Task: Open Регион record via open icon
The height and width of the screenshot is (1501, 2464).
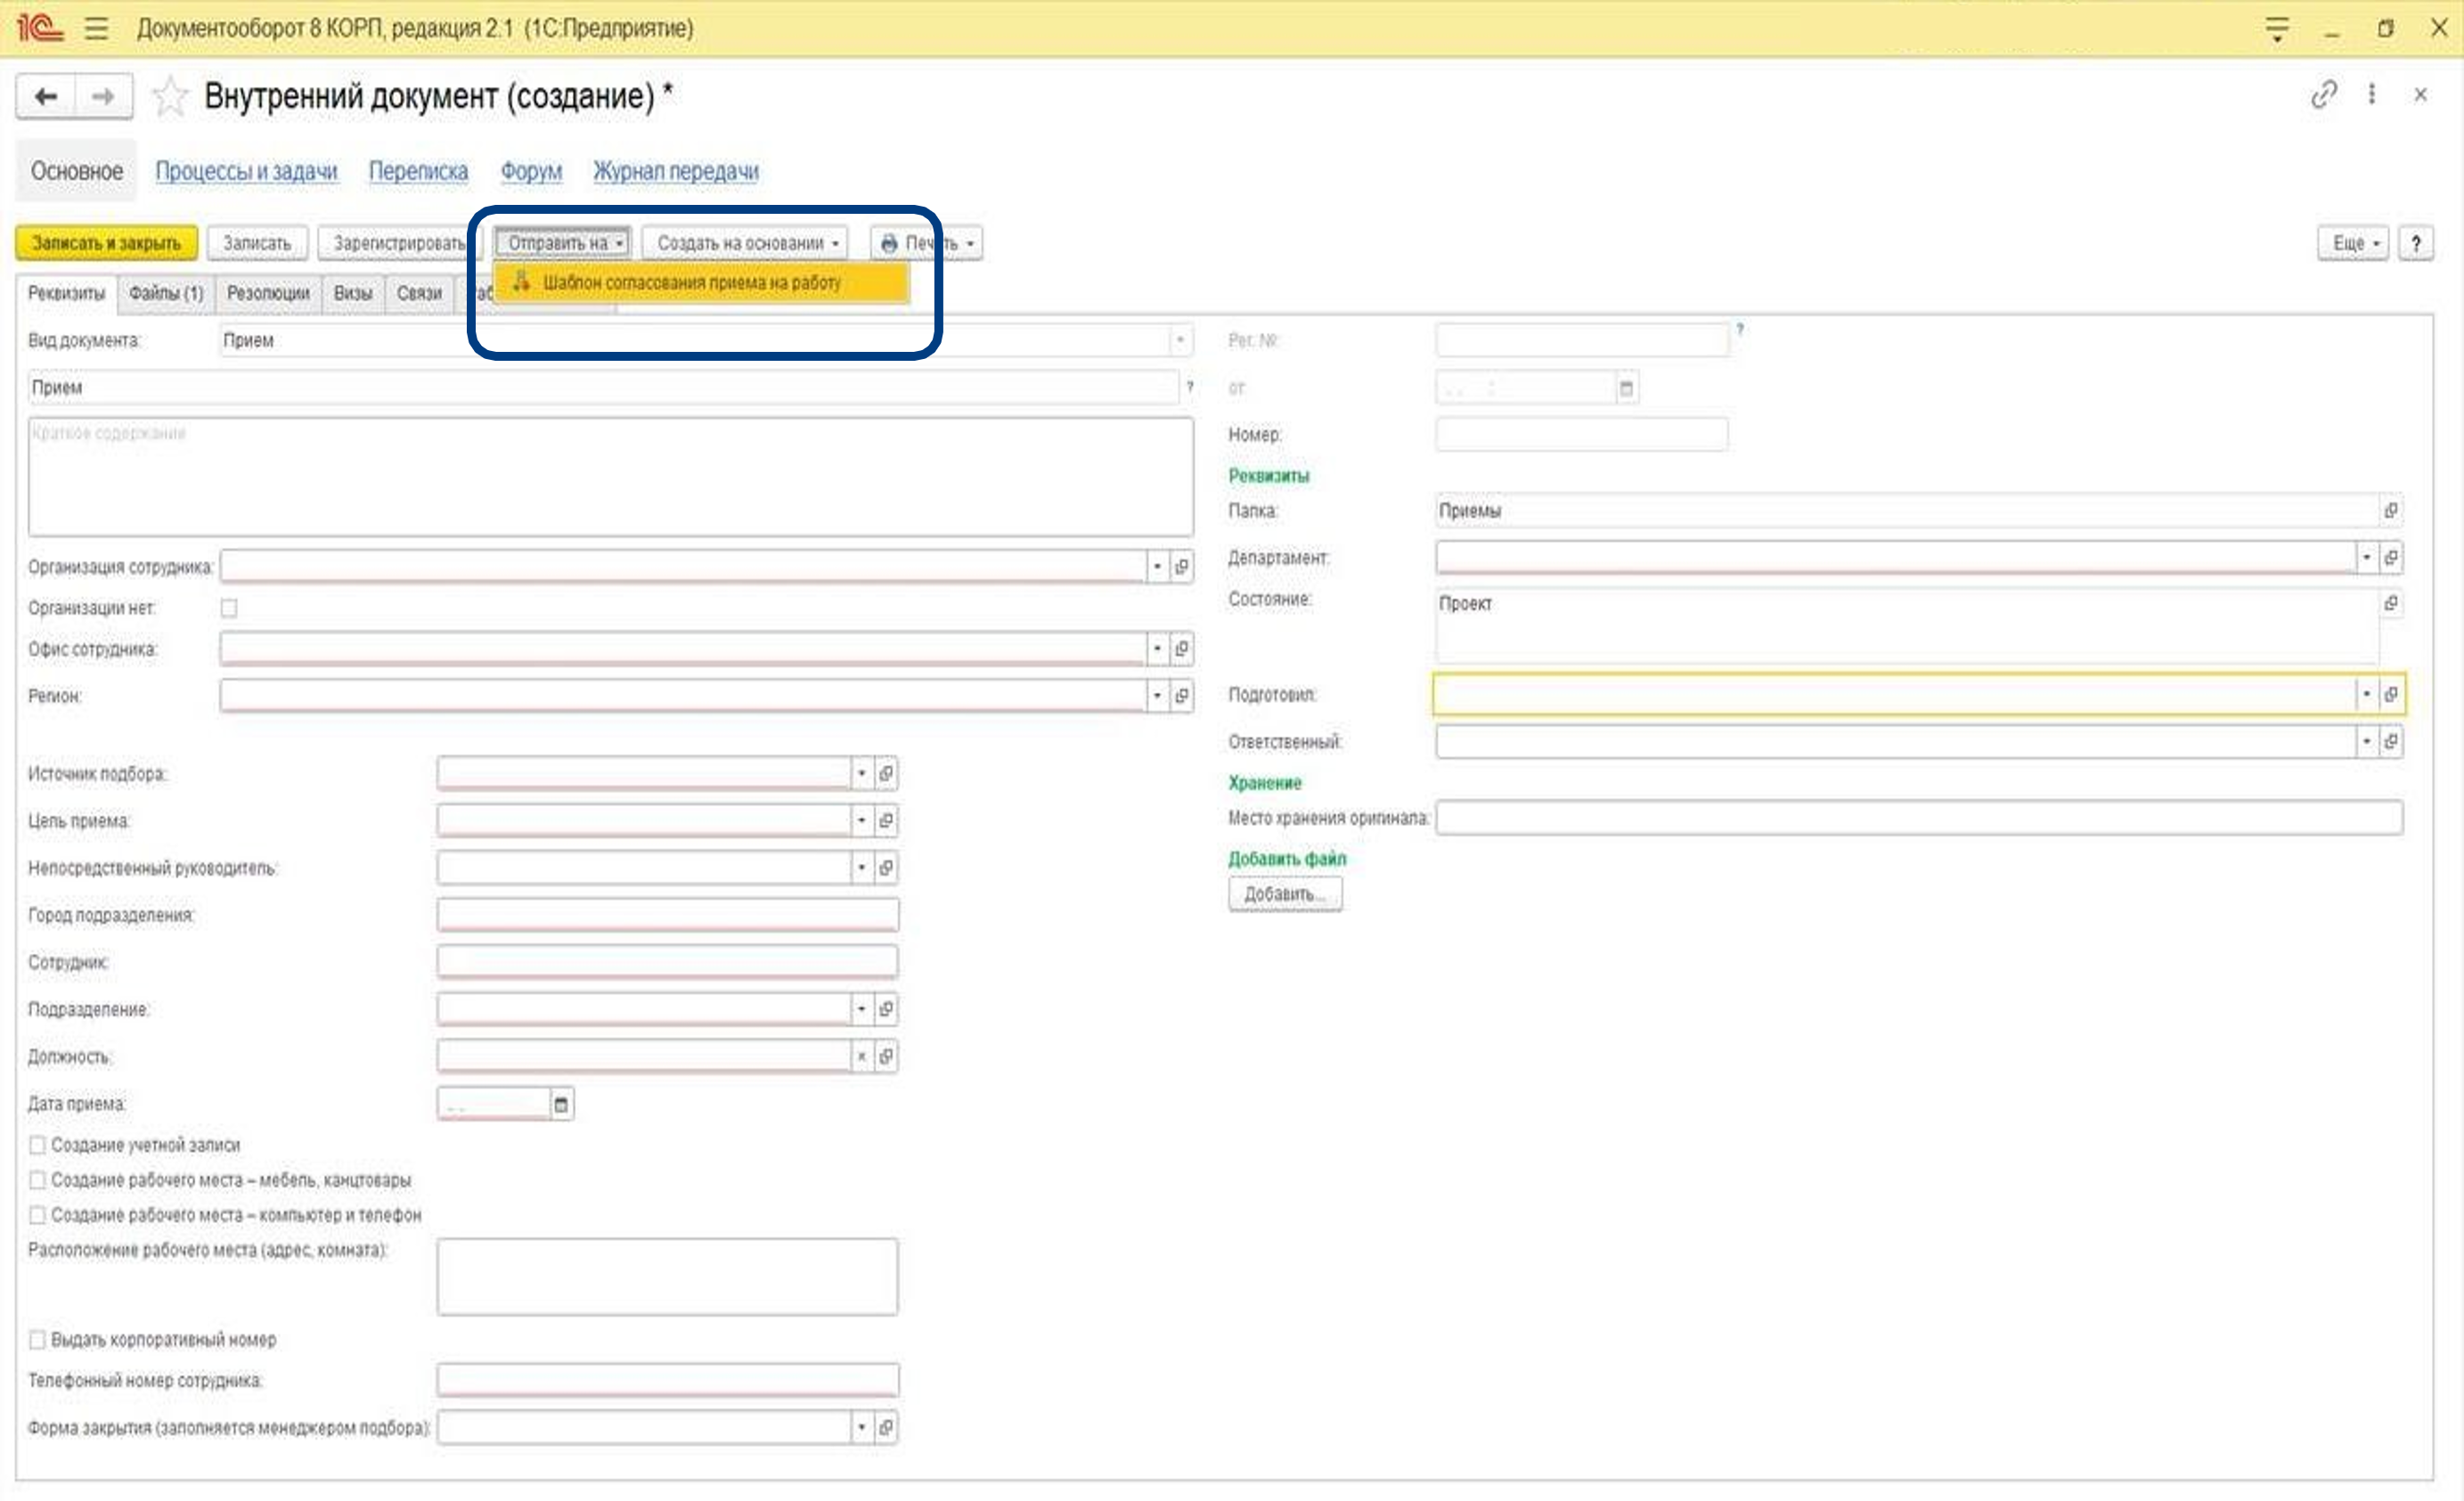Action: coord(1182,696)
